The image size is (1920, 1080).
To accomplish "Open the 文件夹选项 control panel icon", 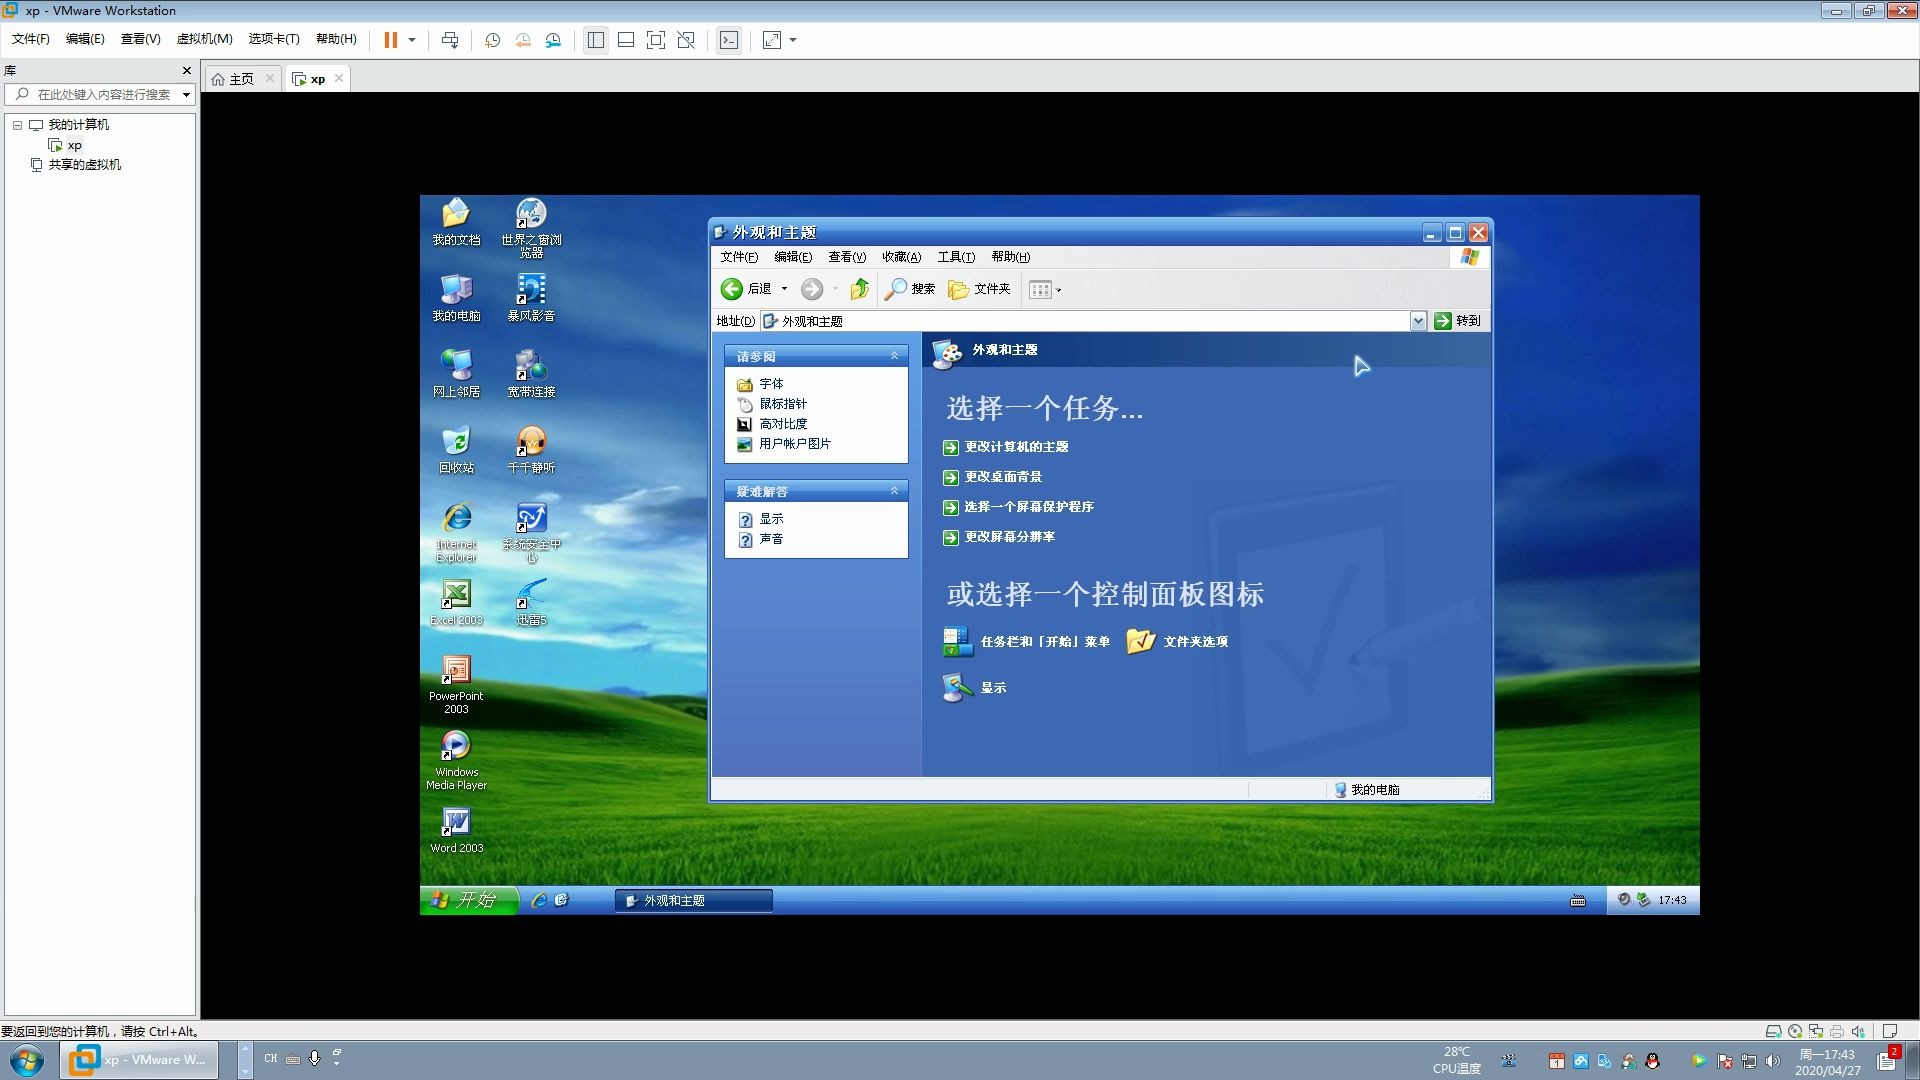I will point(1178,642).
